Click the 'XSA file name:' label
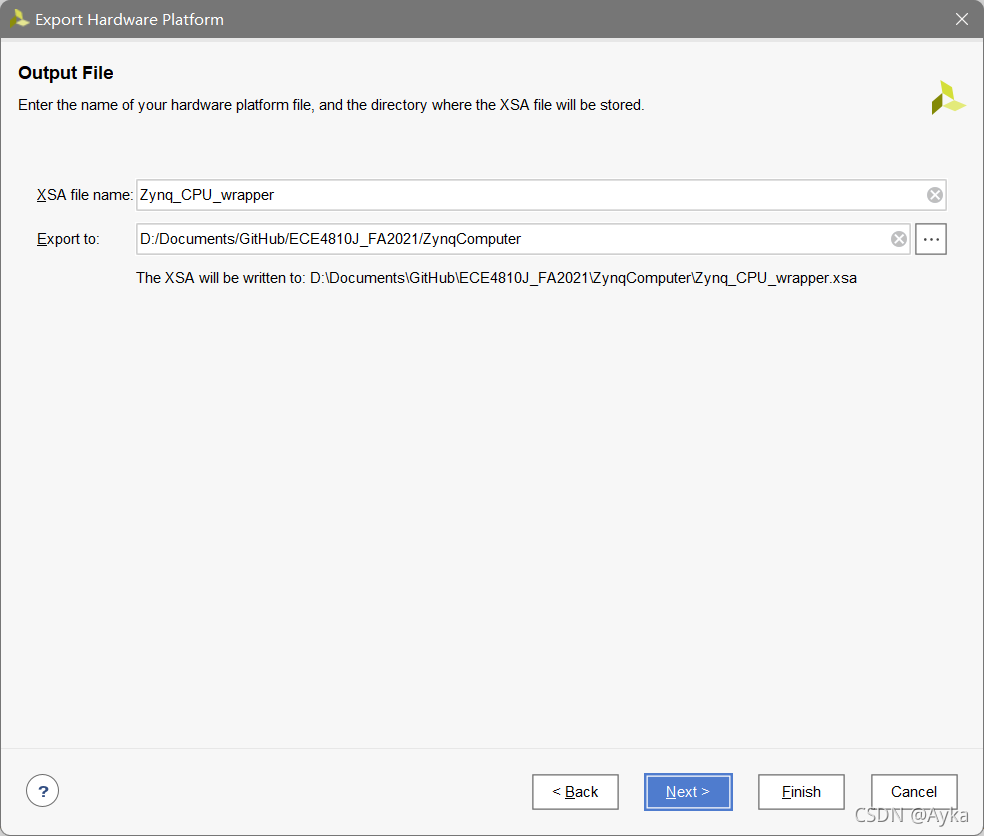984x836 pixels. pyautogui.click(x=85, y=195)
